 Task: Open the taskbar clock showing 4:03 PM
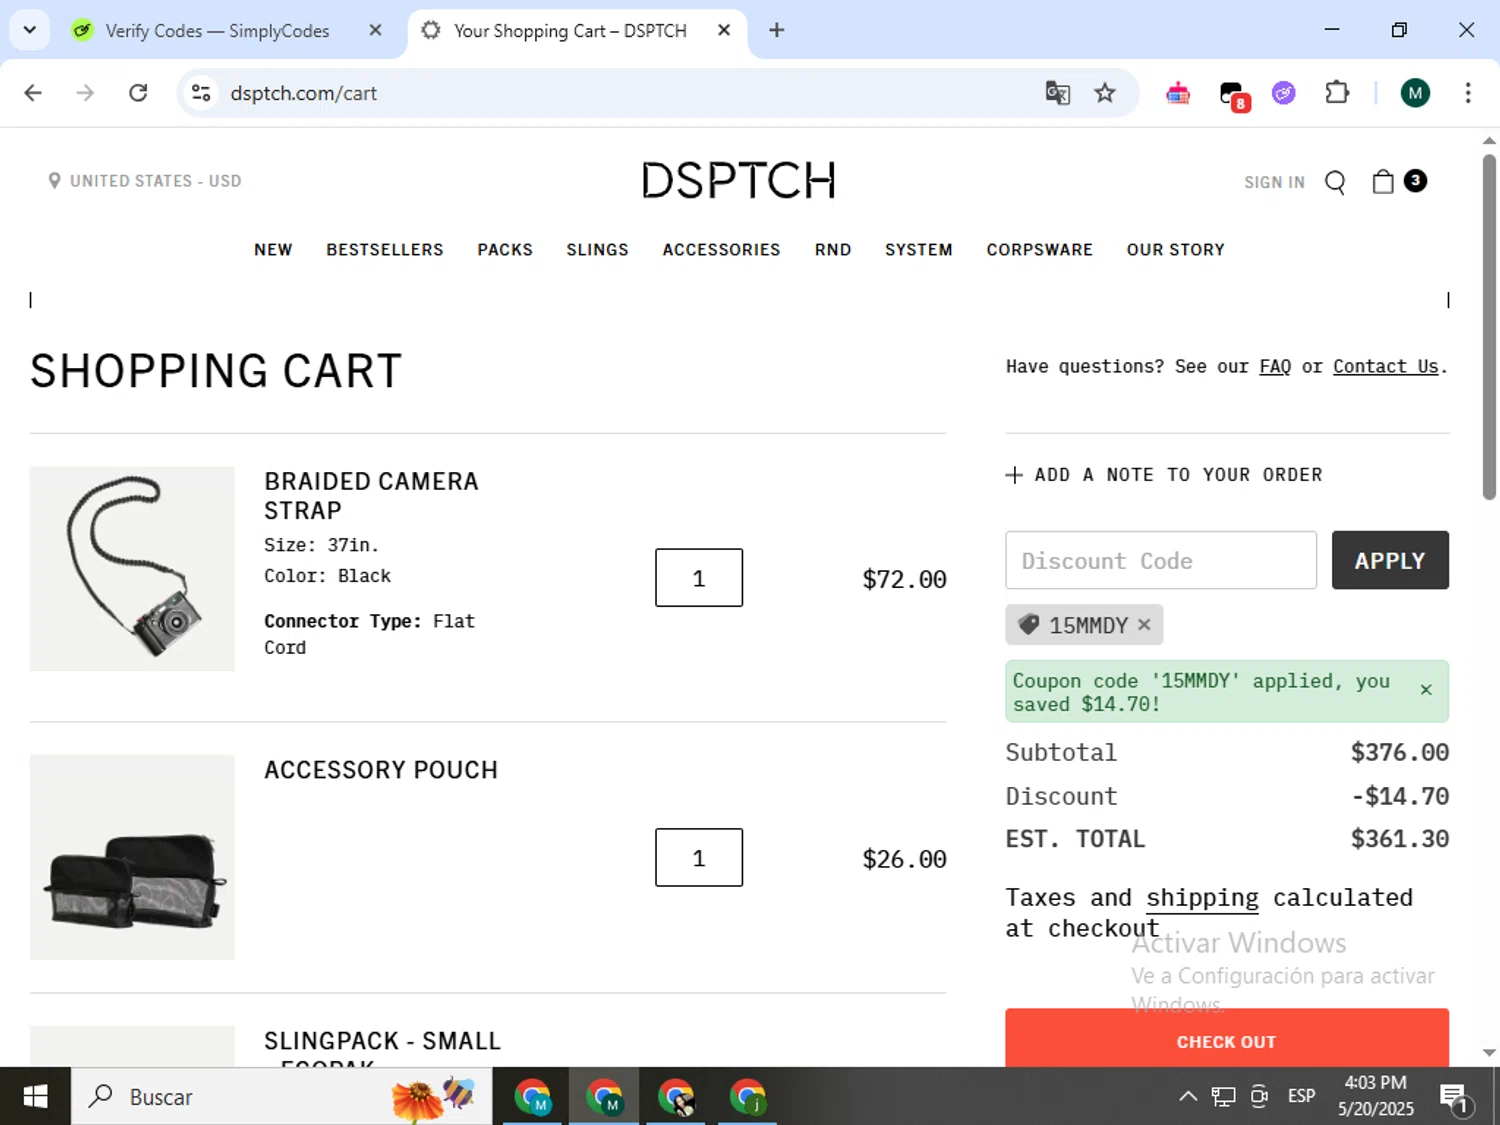click(x=1376, y=1096)
